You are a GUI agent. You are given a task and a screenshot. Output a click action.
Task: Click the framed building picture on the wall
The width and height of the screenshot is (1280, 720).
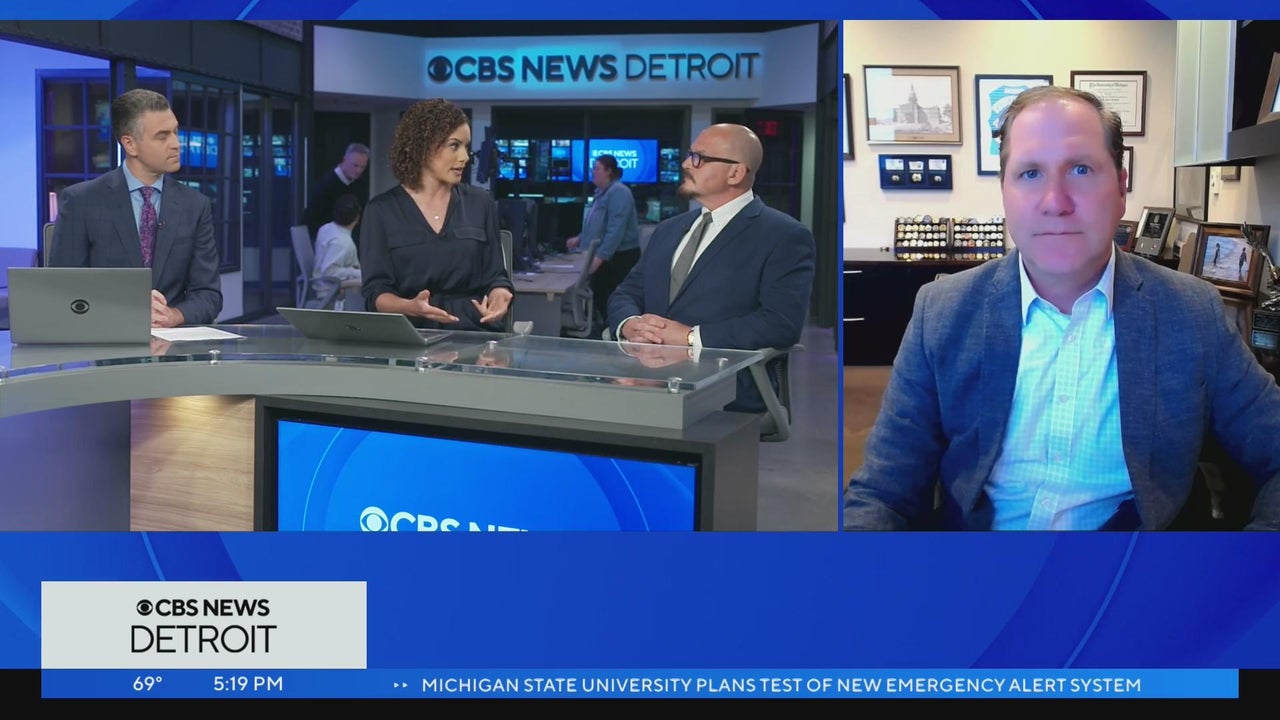pyautogui.click(x=912, y=104)
